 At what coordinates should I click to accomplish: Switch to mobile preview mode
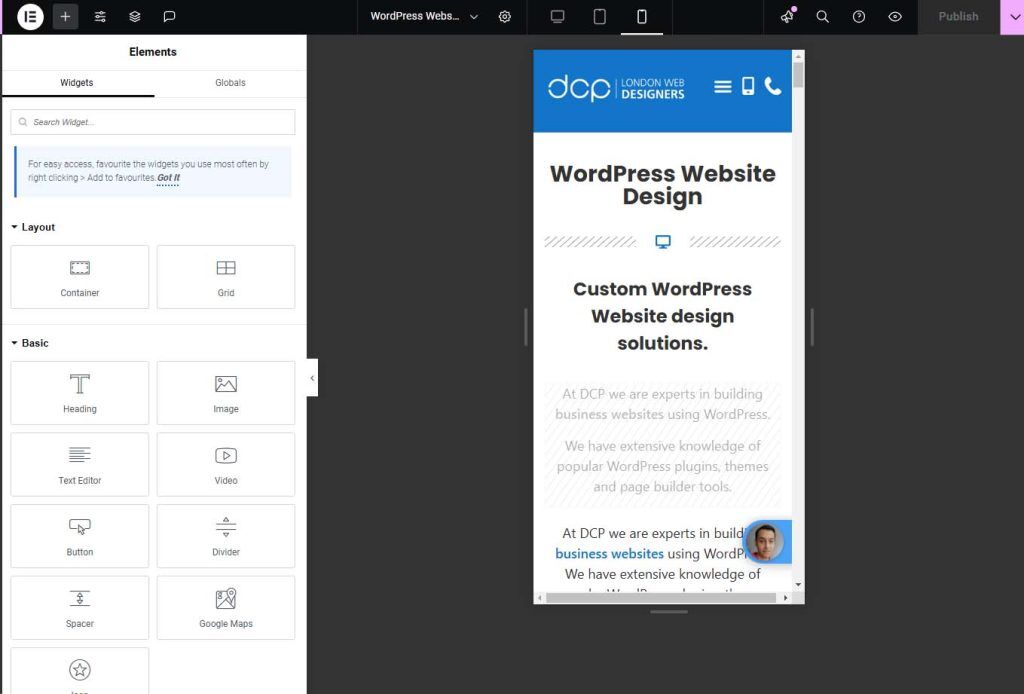coord(642,16)
